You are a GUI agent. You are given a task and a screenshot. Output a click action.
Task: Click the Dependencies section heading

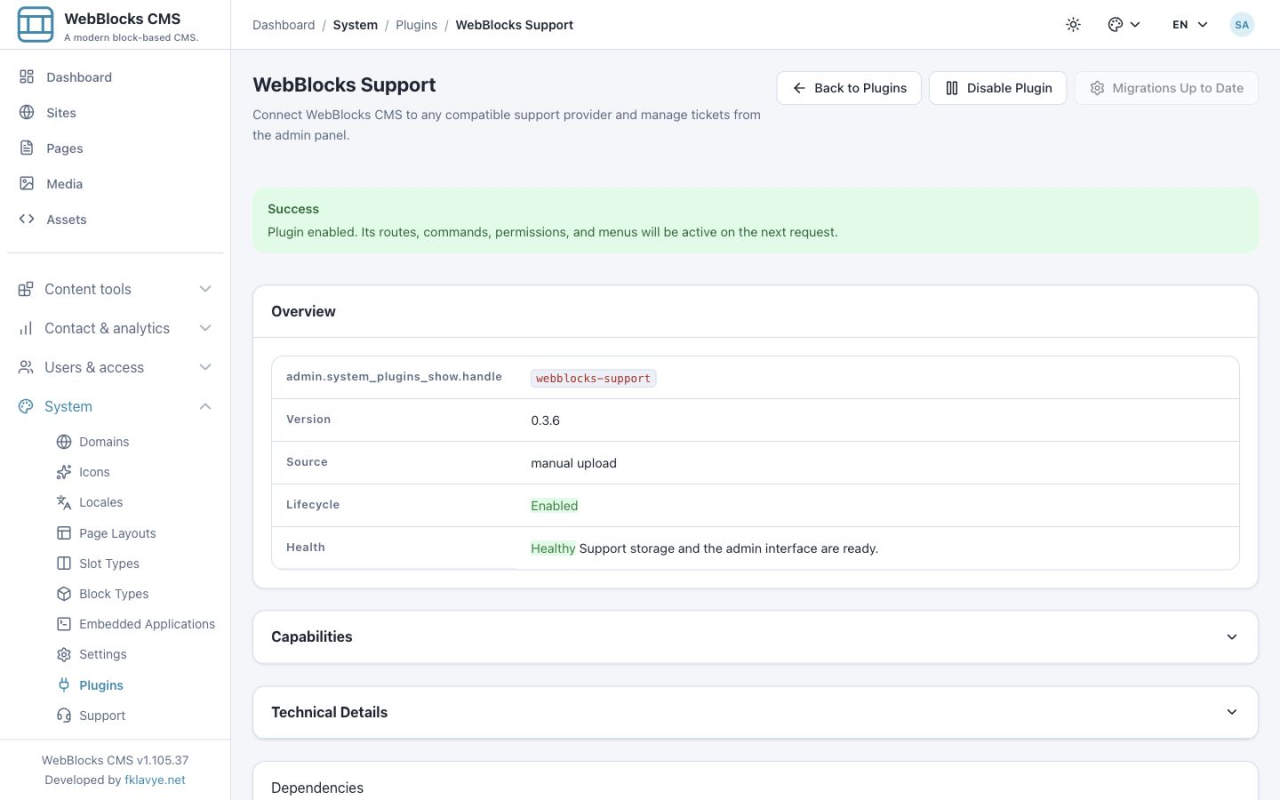click(317, 788)
